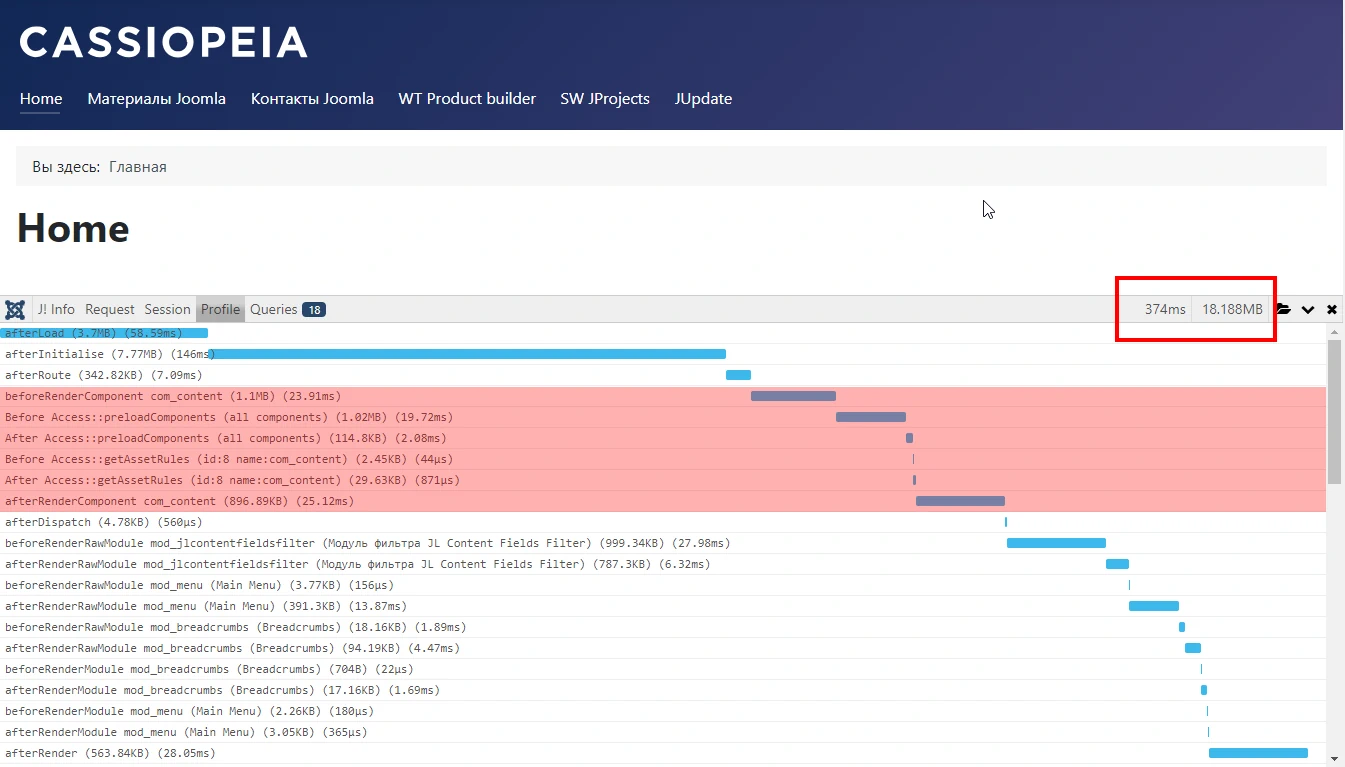Image resolution: width=1345 pixels, height=767 pixels.
Task: Switch to the Session tab
Action: pos(166,309)
